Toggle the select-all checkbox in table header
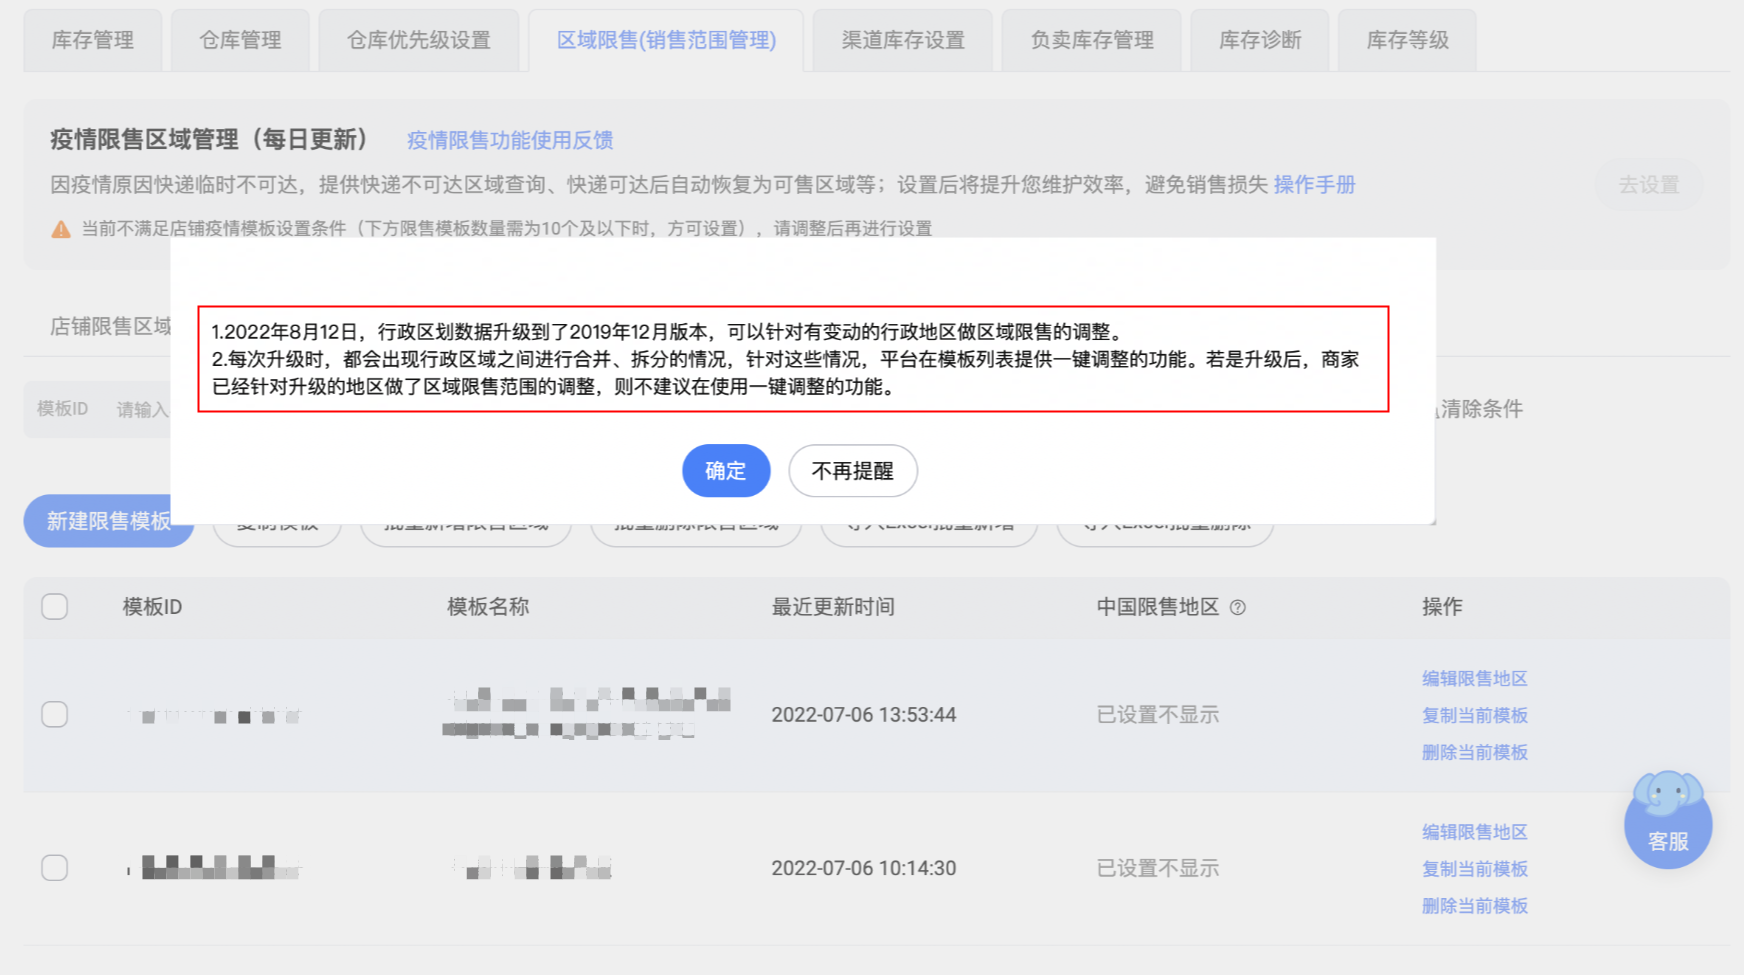This screenshot has width=1744, height=975. [55, 607]
